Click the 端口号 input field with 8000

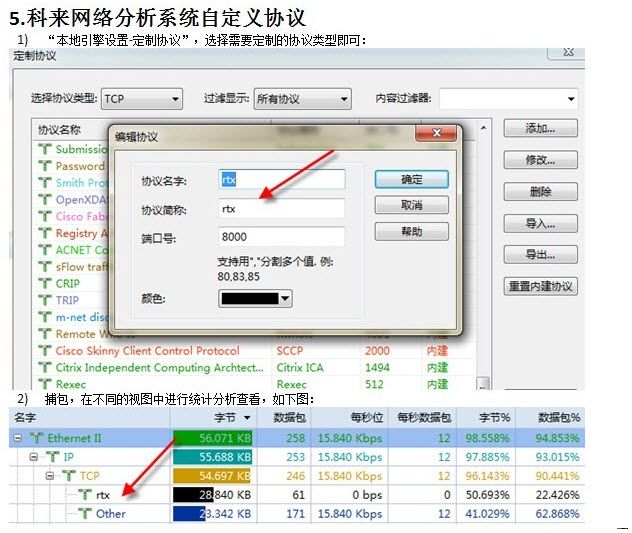click(x=282, y=237)
